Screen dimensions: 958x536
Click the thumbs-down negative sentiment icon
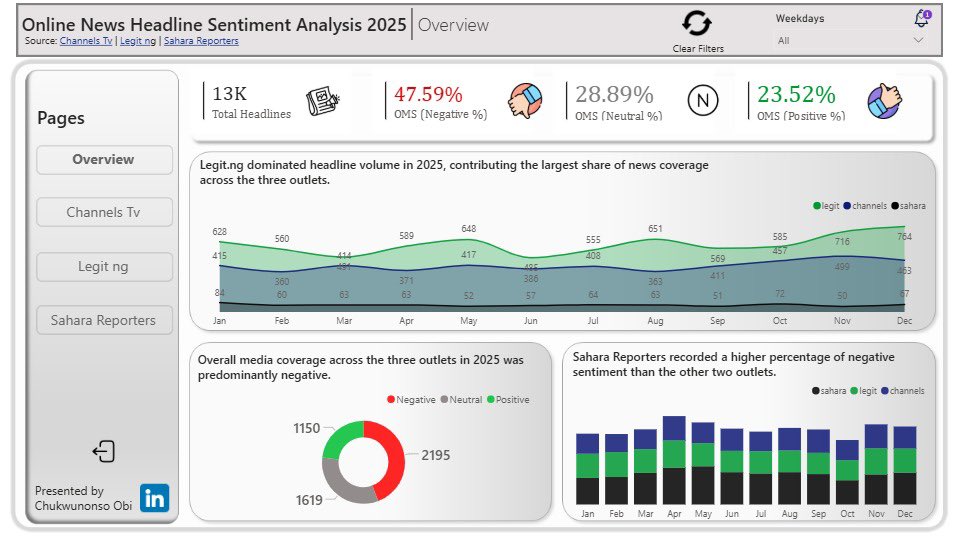pyautogui.click(x=525, y=101)
